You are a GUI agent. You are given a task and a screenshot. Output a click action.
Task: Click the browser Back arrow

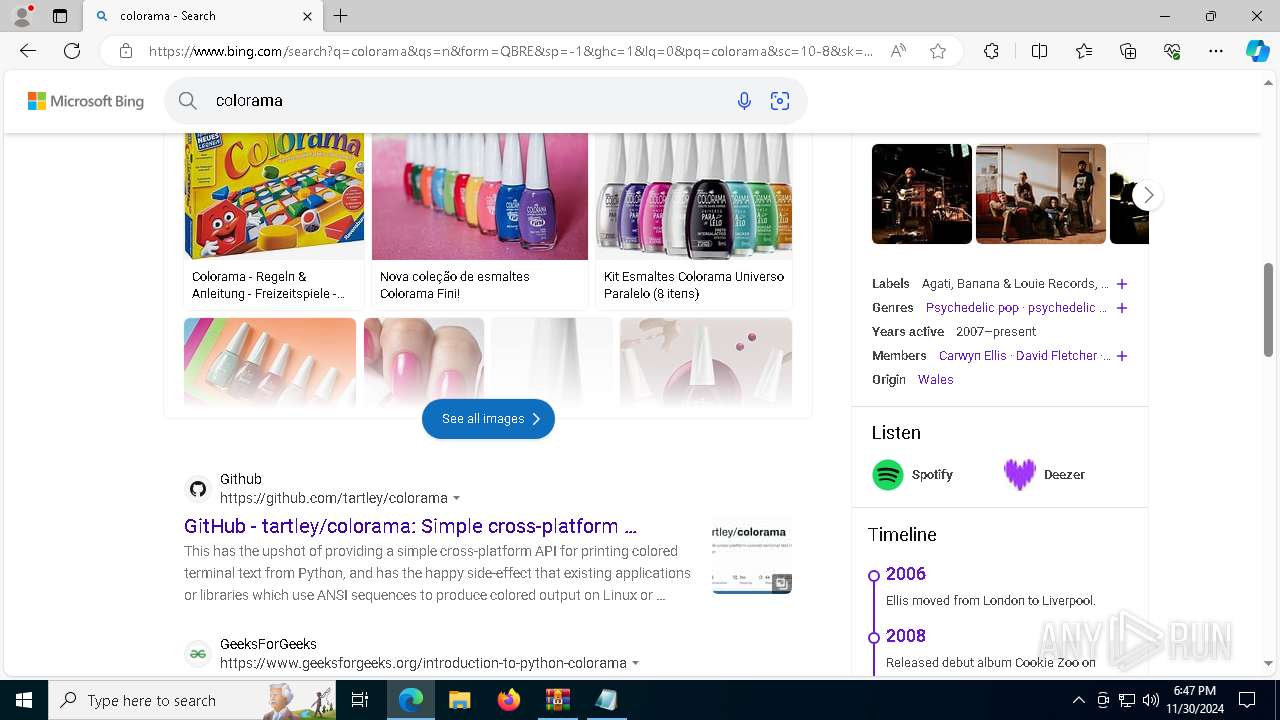28,51
